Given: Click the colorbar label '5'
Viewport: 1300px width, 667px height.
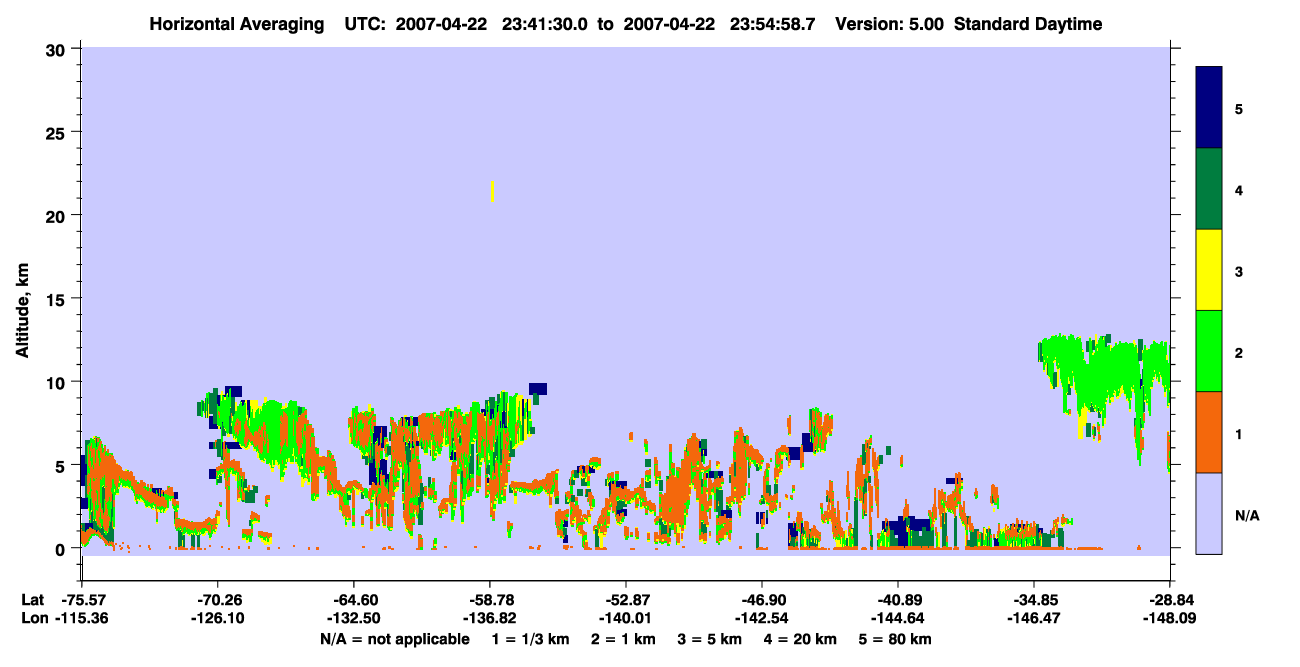Looking at the screenshot, I should pos(1239,108).
